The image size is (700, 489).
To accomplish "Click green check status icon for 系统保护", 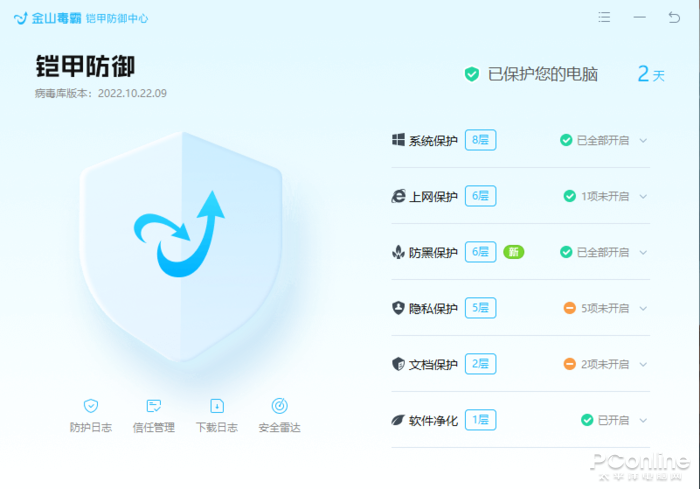I will 566,140.
